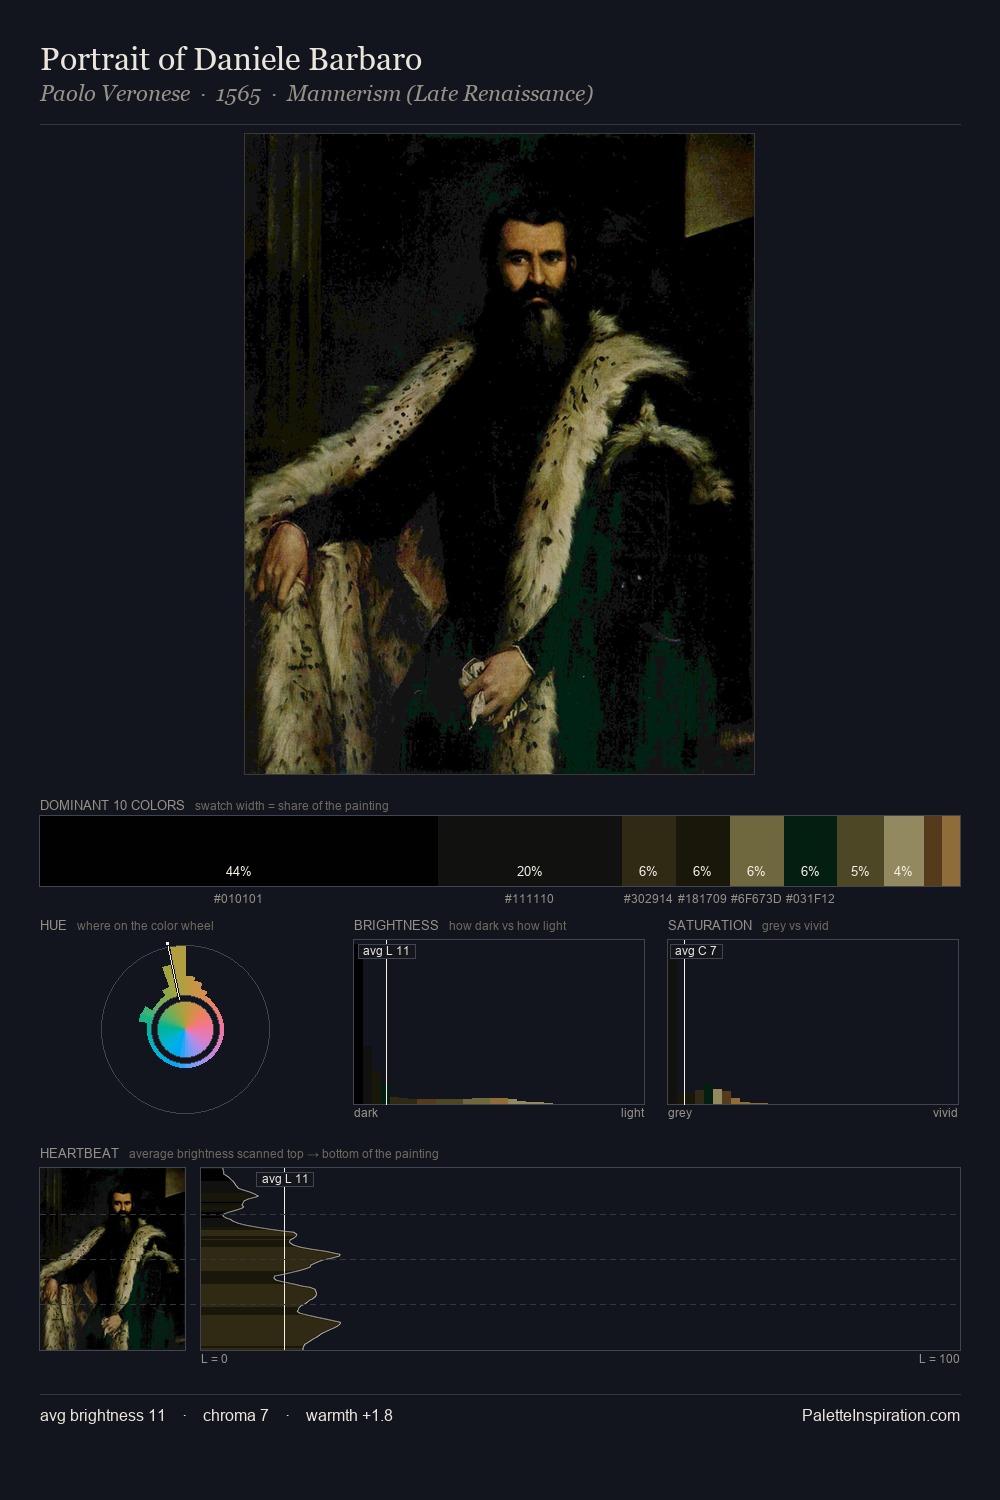The width and height of the screenshot is (1000, 1500).
Task: Click the '#6F673D' hex code label
Action: click(x=756, y=898)
